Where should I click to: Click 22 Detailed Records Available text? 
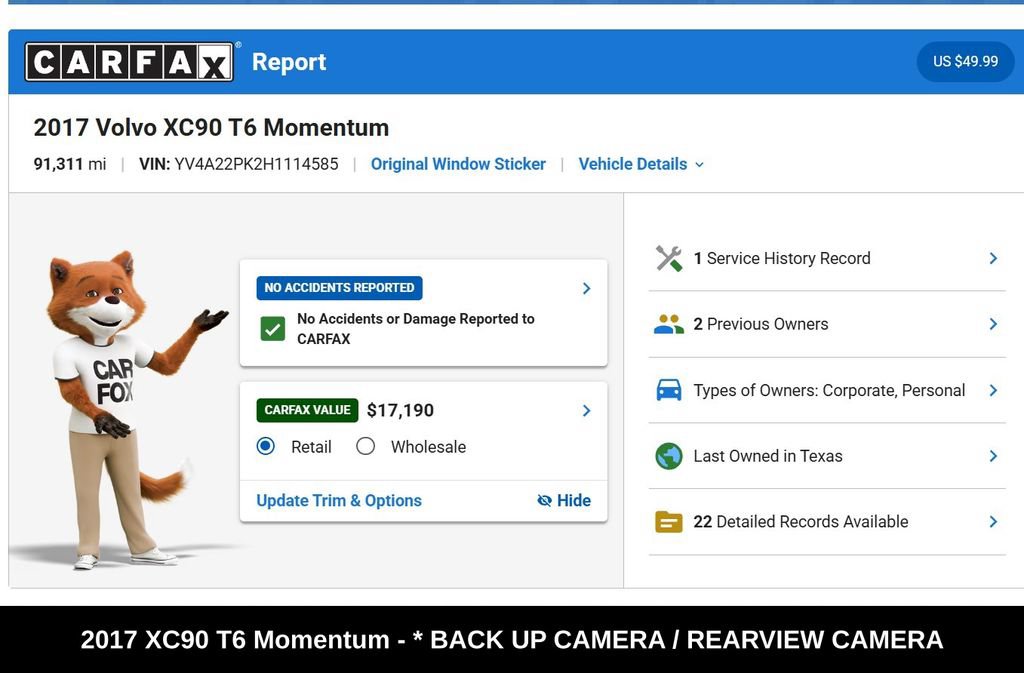801,522
